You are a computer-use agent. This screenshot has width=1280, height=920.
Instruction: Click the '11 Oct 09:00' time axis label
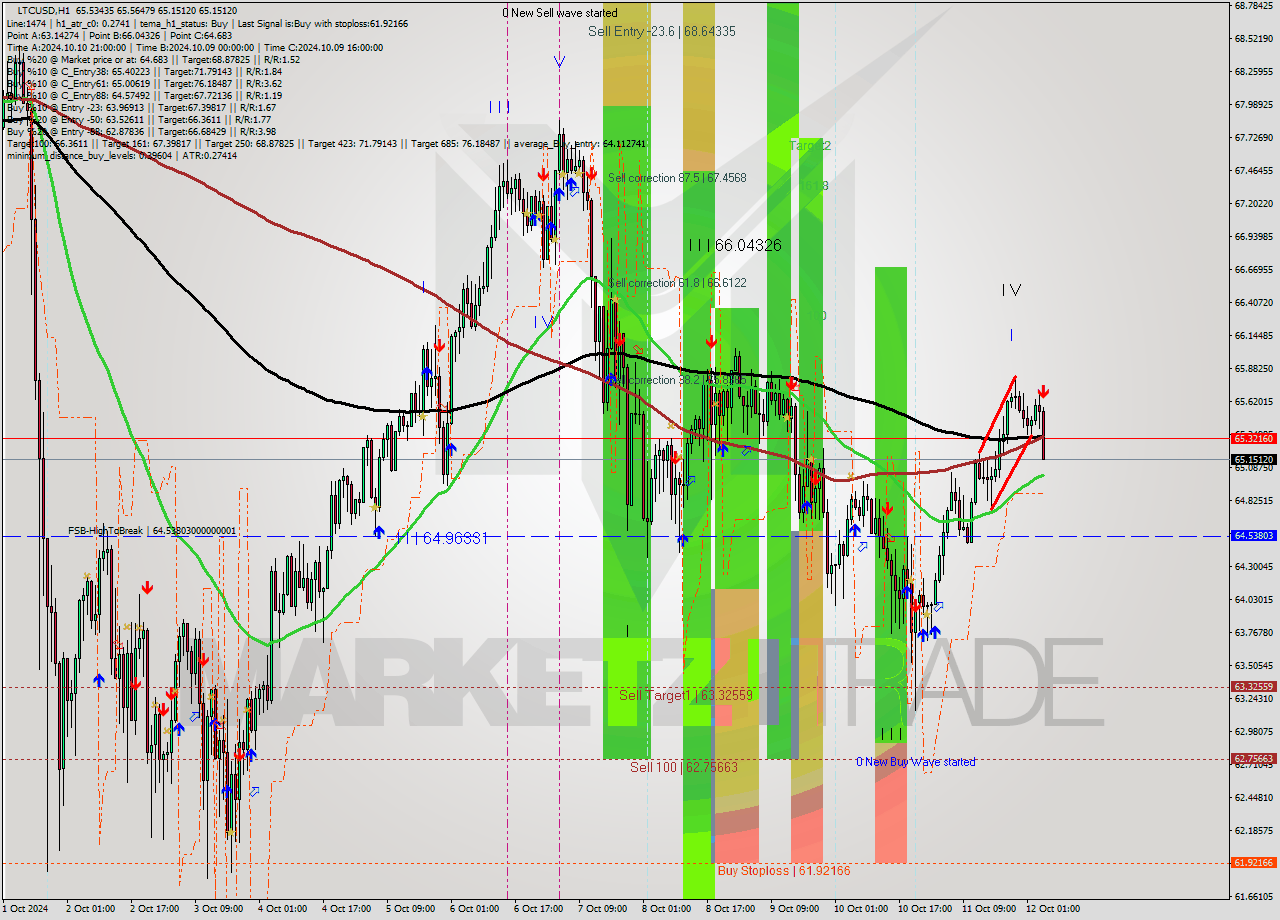(x=989, y=909)
